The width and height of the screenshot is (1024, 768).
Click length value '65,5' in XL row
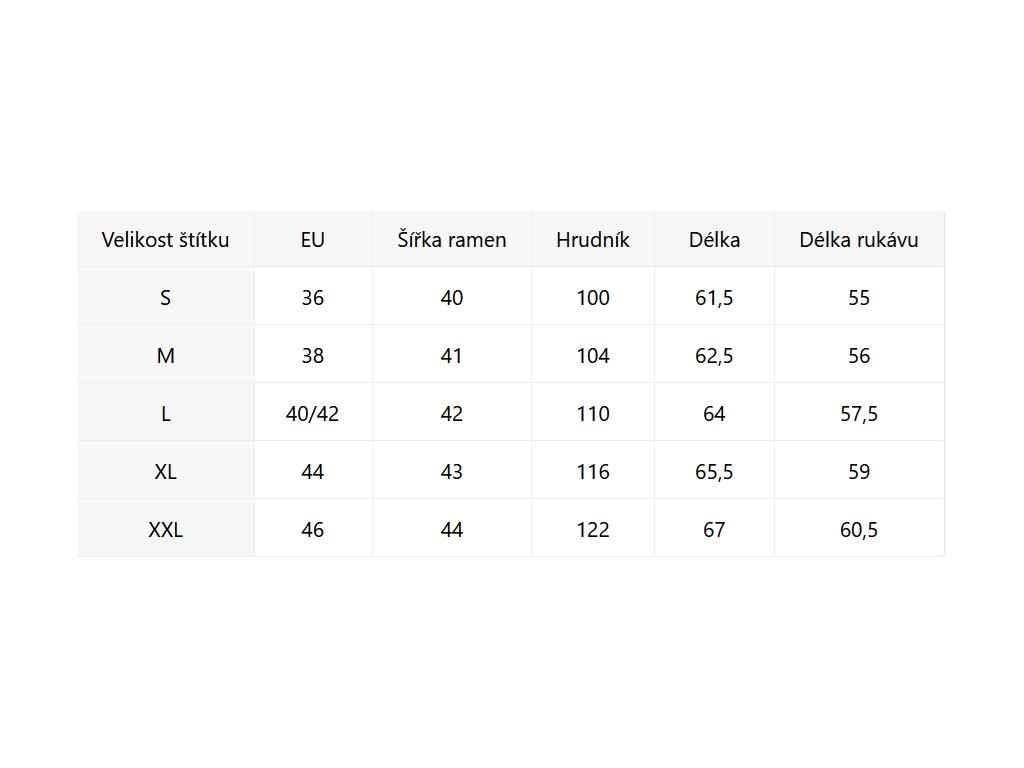coord(714,472)
